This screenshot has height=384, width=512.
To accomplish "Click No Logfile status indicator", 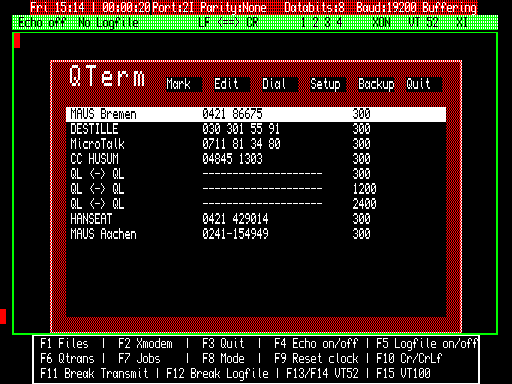I will [108, 23].
